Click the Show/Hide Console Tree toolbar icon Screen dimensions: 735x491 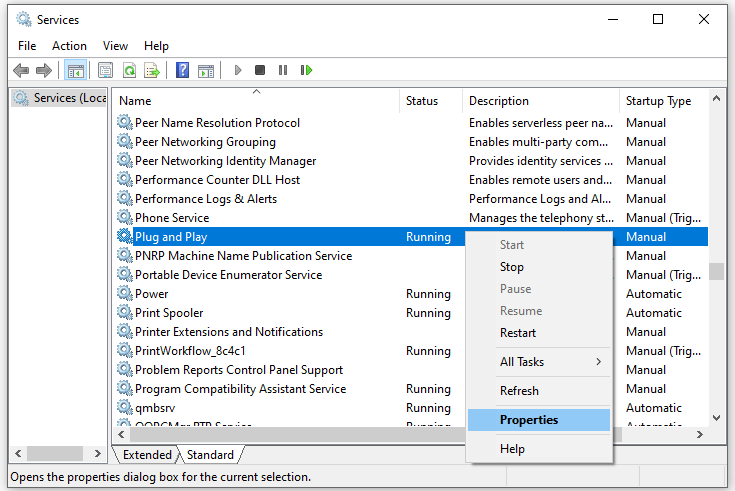click(x=74, y=70)
